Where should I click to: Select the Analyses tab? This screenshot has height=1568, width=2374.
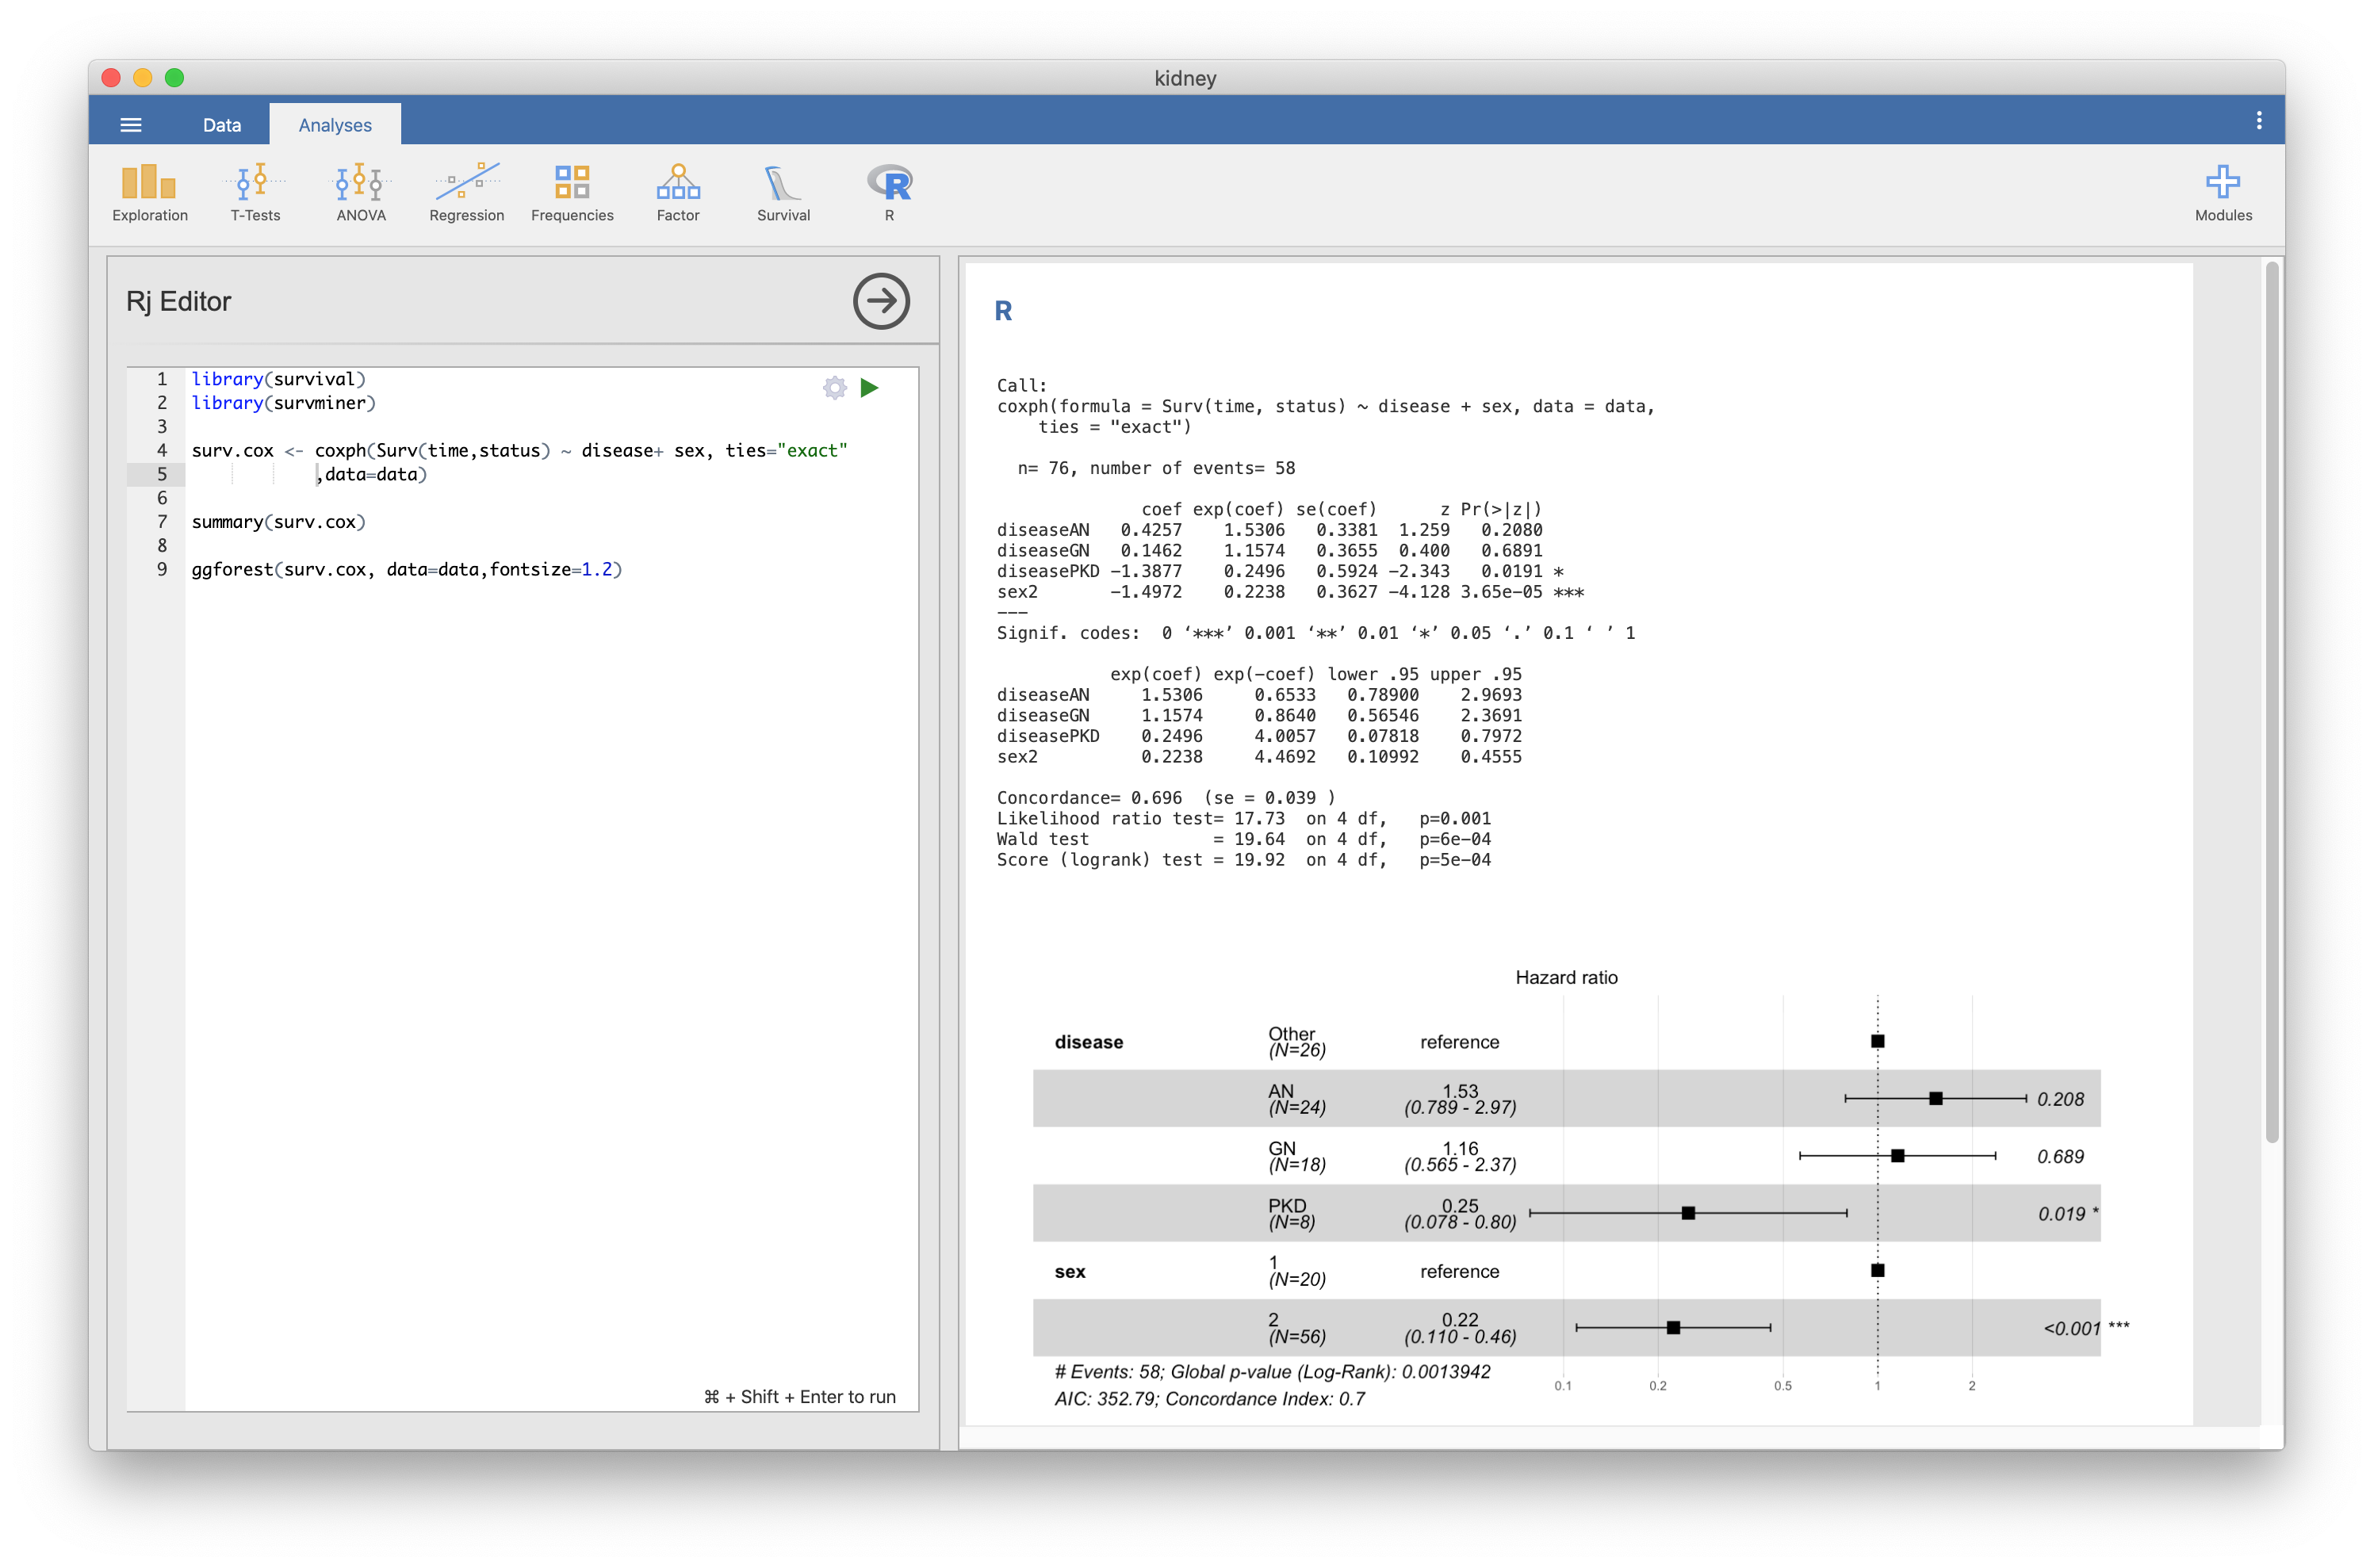(x=335, y=125)
